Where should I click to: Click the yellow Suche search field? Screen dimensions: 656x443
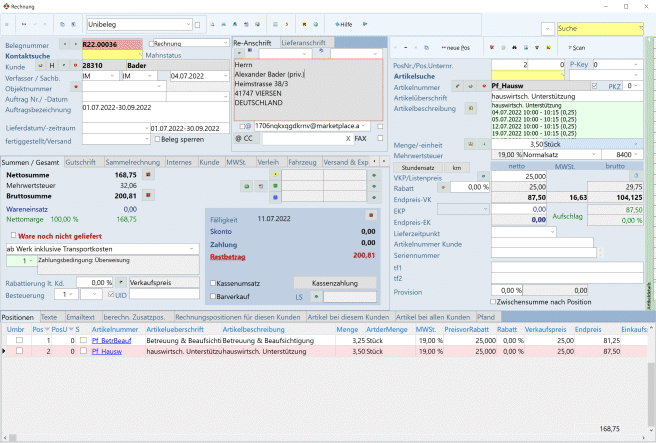click(600, 28)
